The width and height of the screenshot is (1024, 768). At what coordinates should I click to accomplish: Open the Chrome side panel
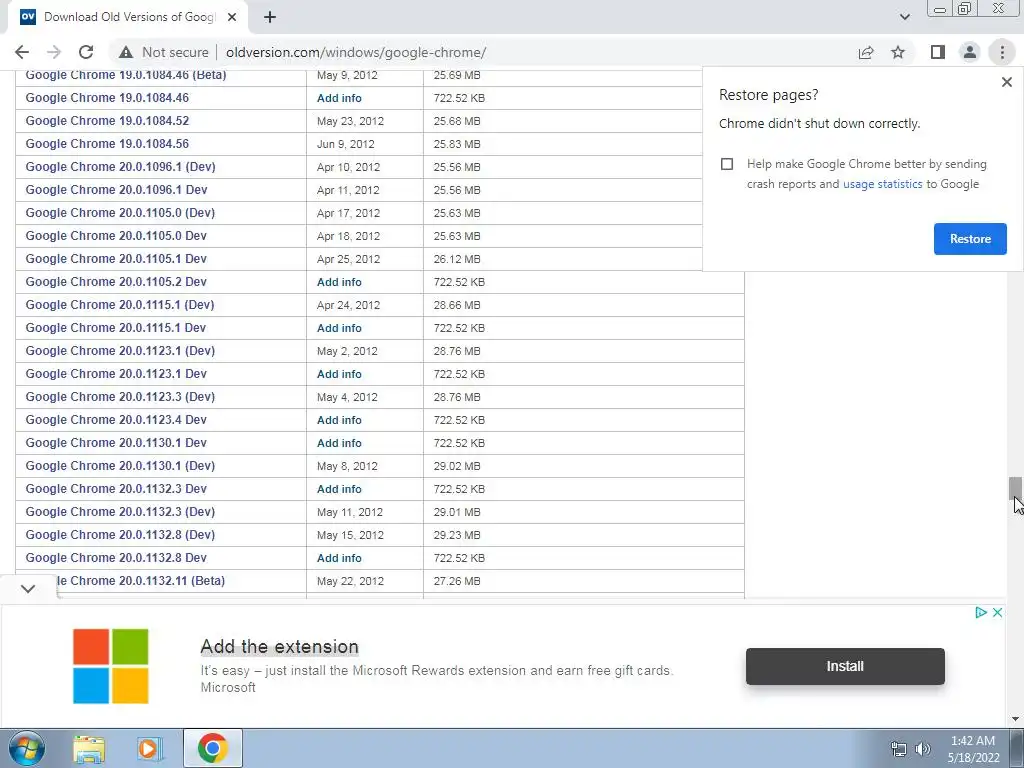(x=938, y=52)
